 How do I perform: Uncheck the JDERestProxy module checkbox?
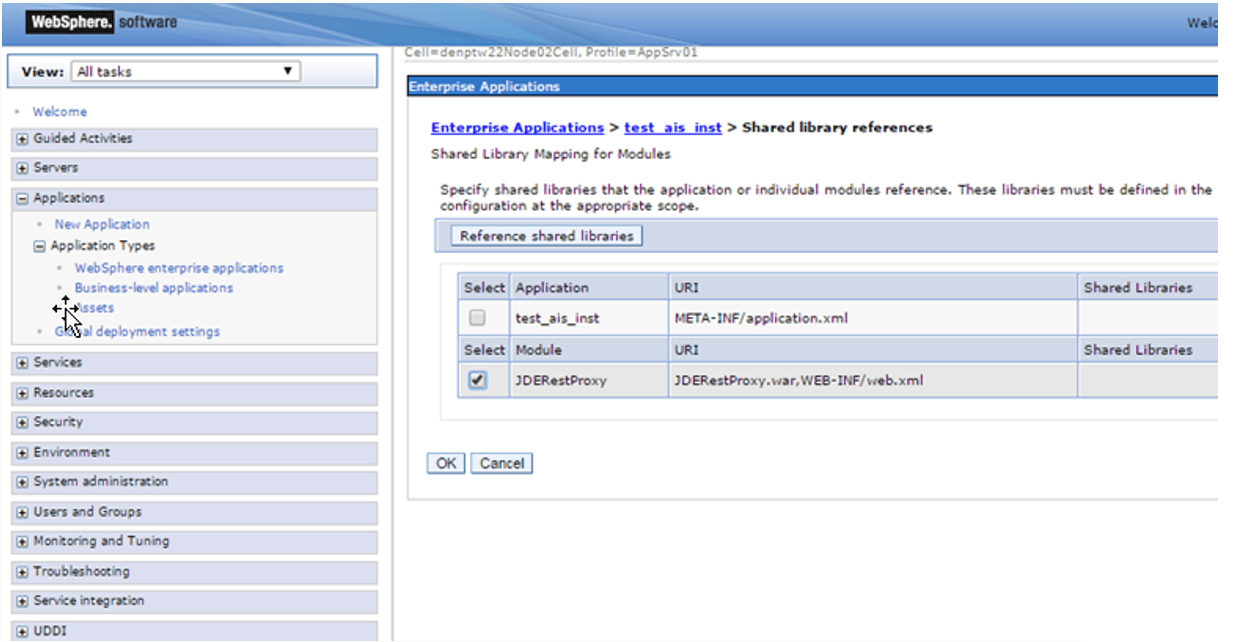click(x=478, y=380)
